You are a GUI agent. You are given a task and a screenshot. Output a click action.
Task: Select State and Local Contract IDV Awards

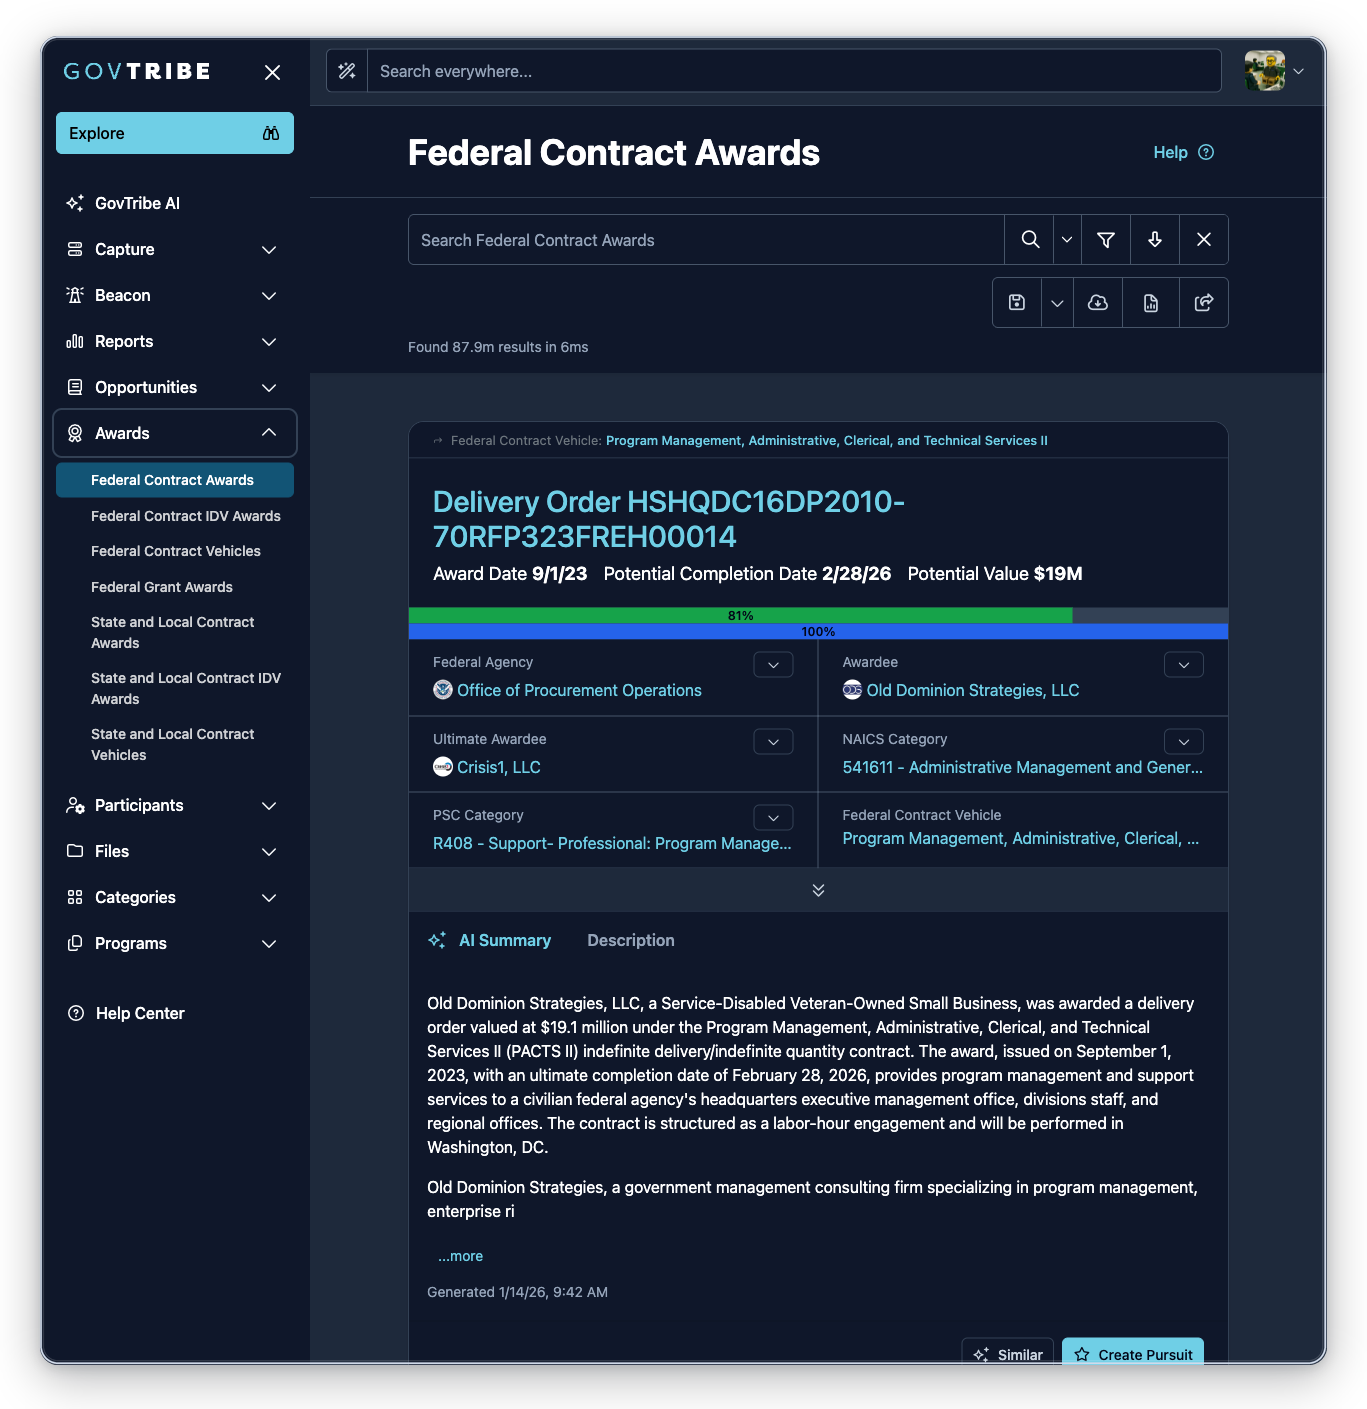click(186, 688)
